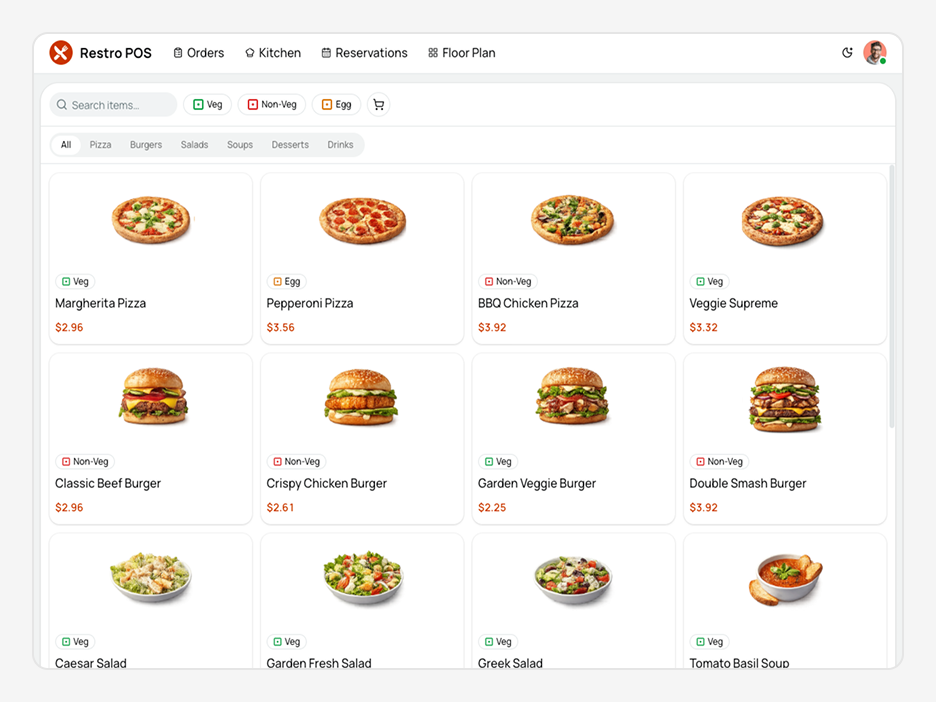
Task: Select the Margherita Pizza image
Action: (151, 220)
